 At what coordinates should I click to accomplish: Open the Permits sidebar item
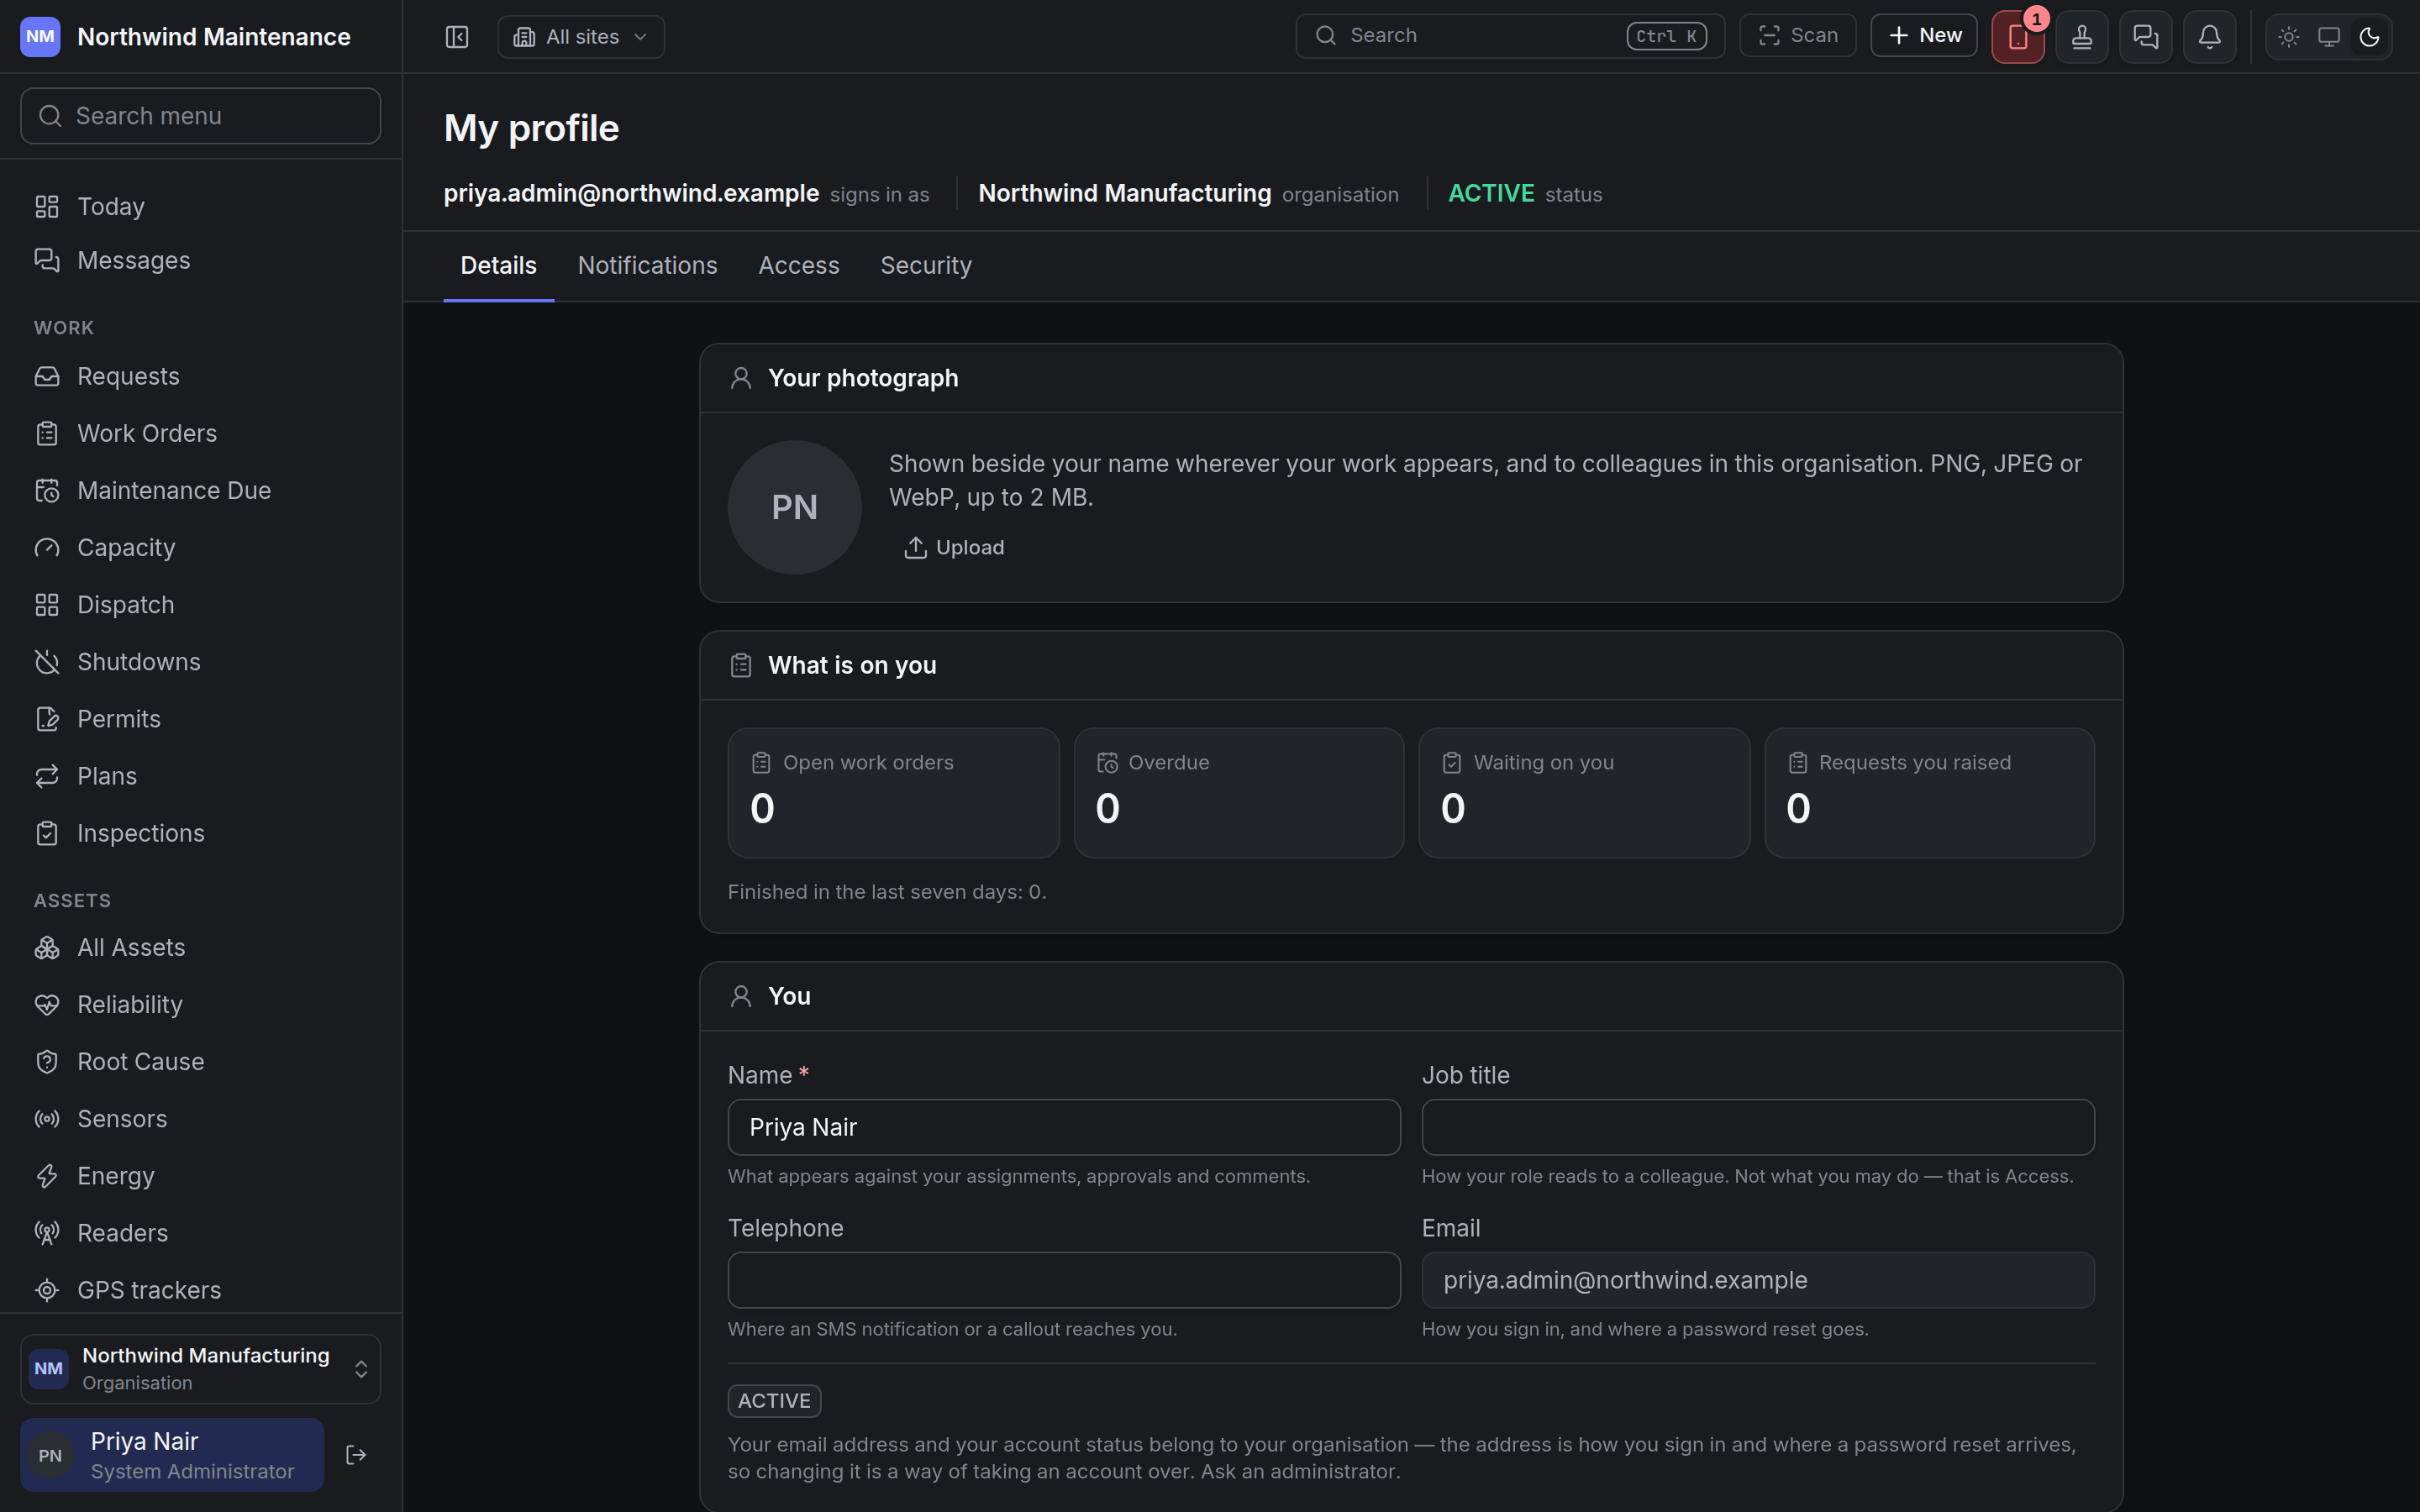[x=201, y=719]
